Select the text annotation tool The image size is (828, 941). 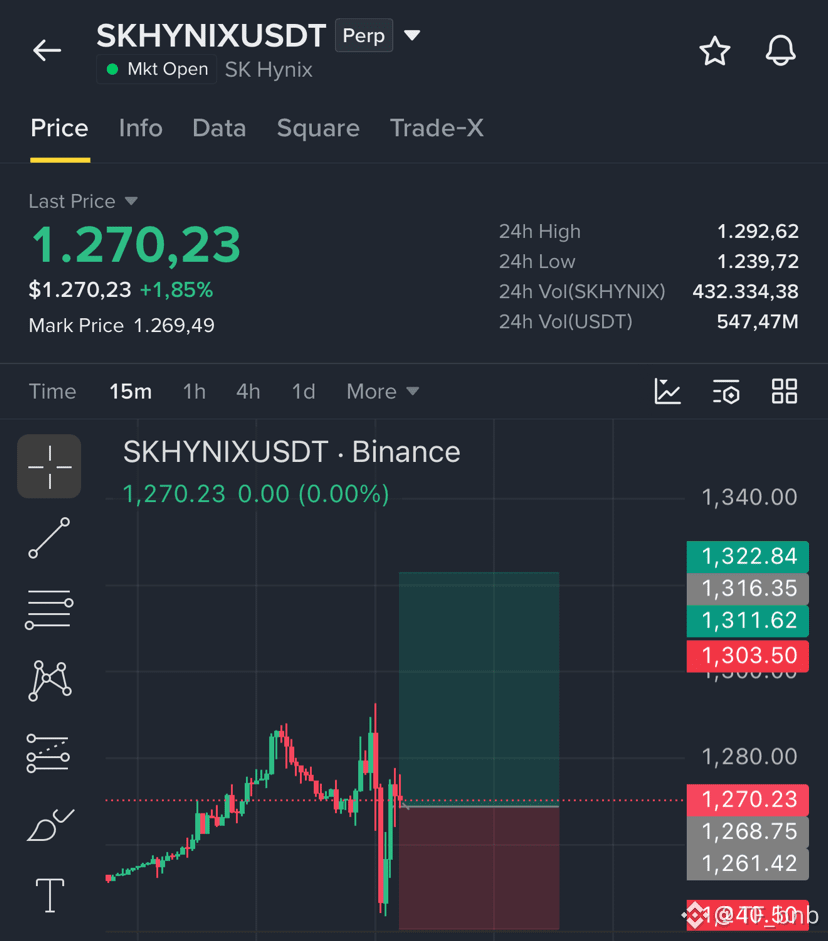50,895
